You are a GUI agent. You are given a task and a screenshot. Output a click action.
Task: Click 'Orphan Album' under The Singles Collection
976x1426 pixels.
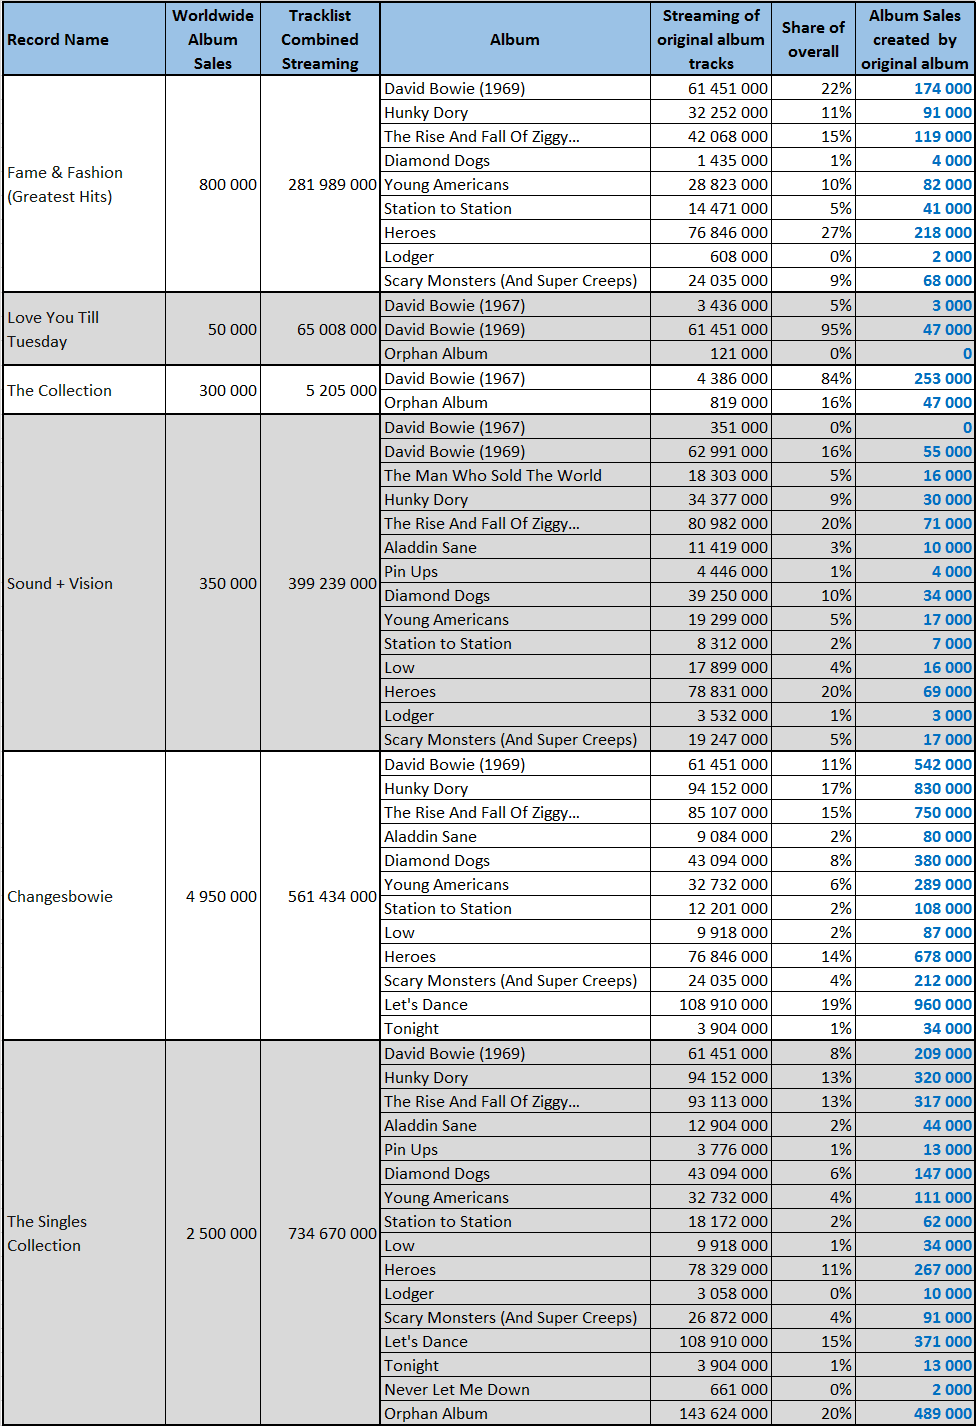[515, 1413]
